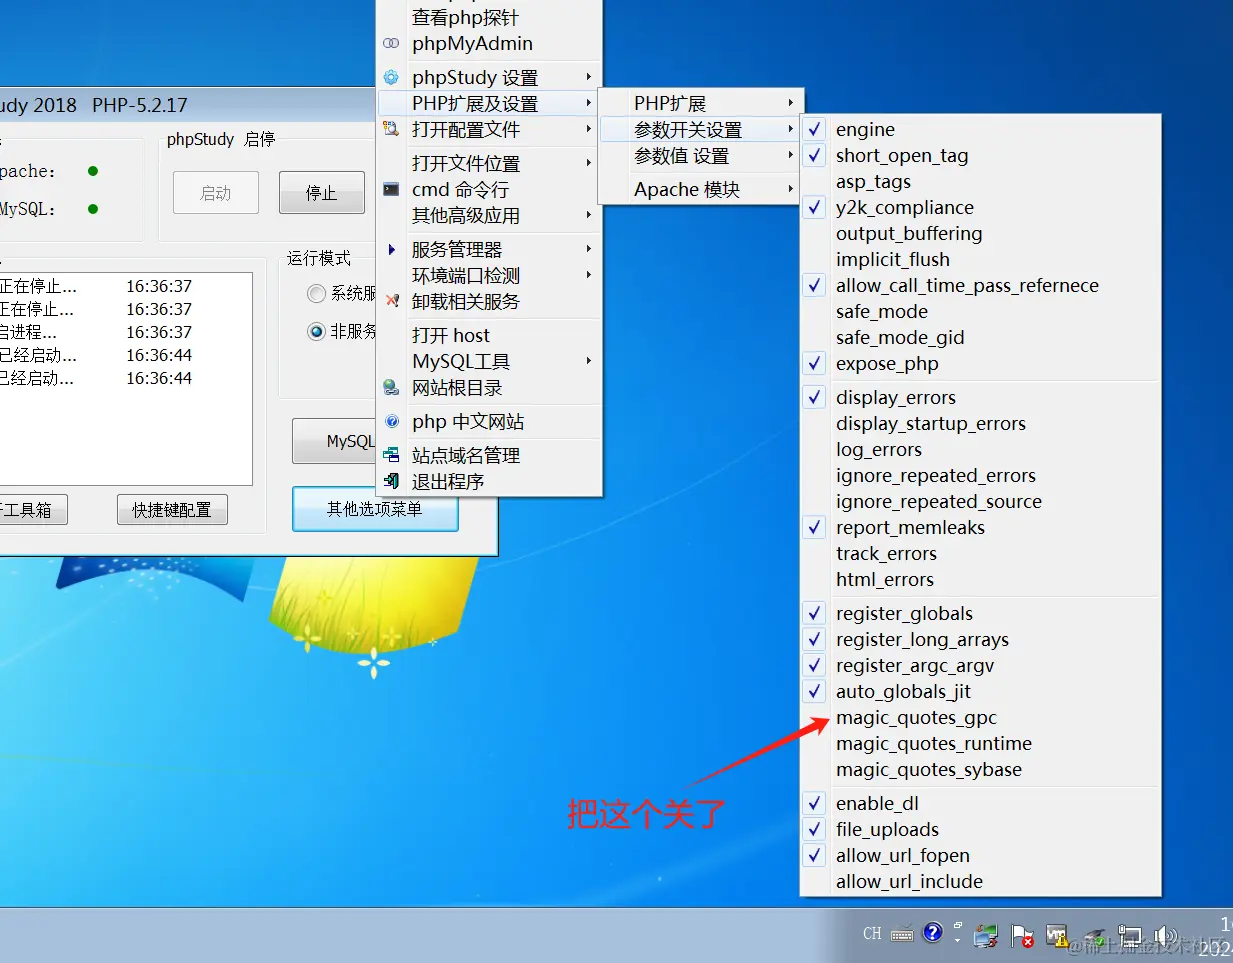Select the 系统服务 run mode radio

pos(316,293)
